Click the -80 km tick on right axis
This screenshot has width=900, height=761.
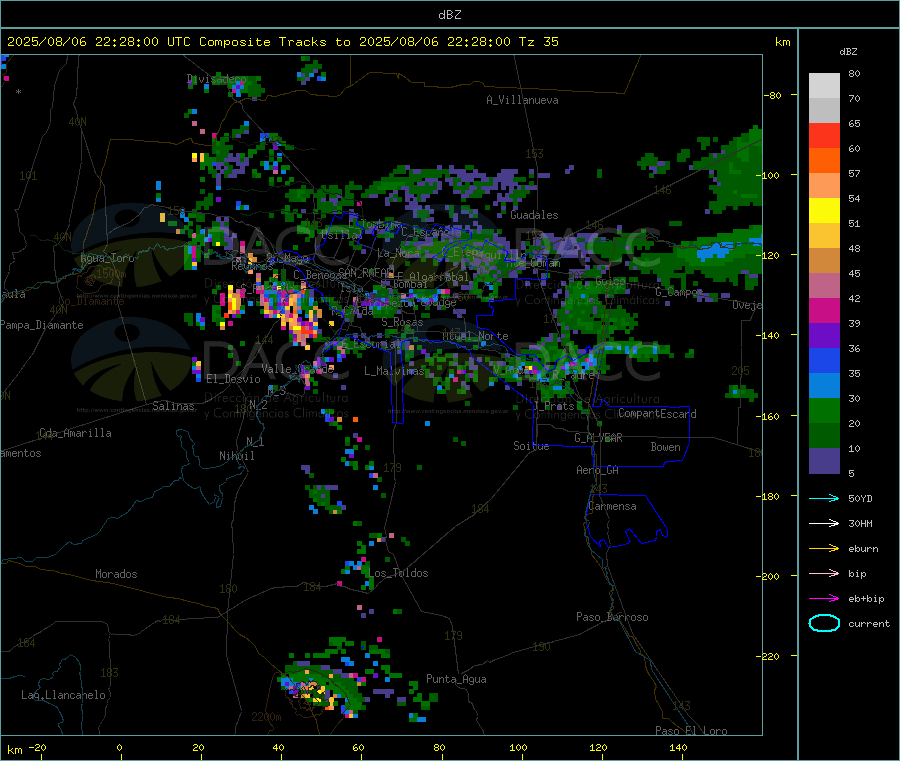773,95
